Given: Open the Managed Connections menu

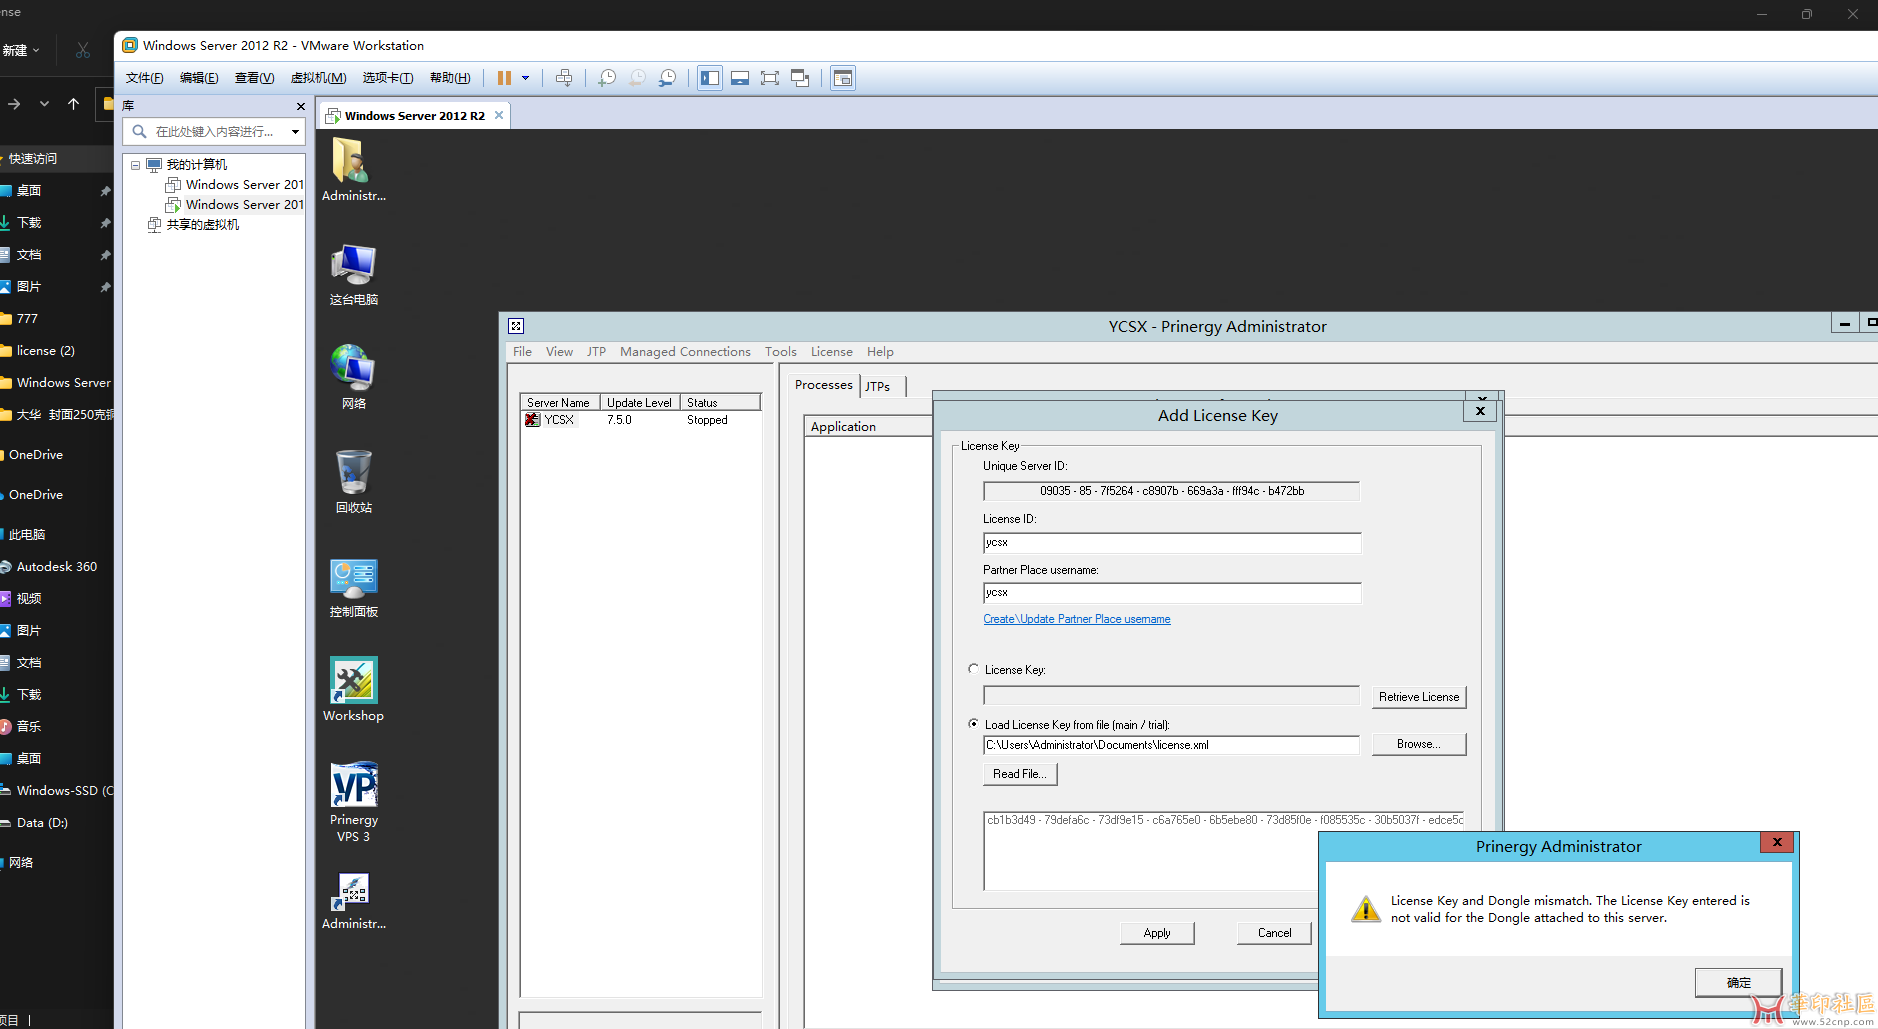Looking at the screenshot, I should point(685,352).
